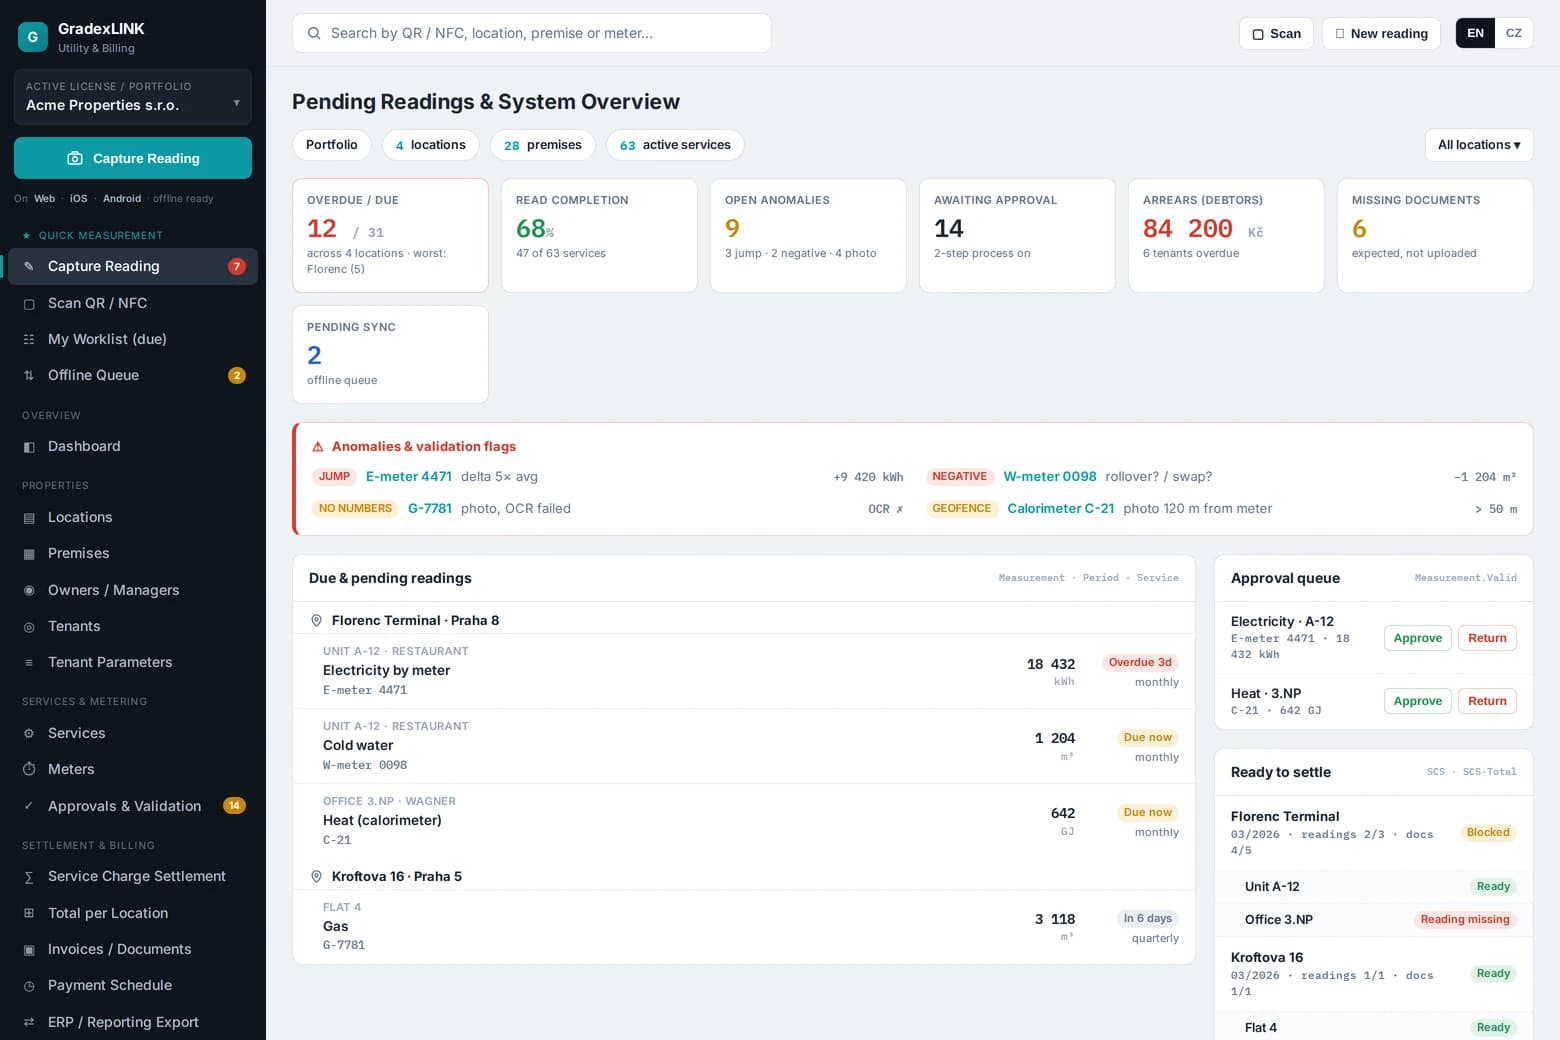Click the Offline Queue sync arrows icon
The height and width of the screenshot is (1040, 1560).
29,375
